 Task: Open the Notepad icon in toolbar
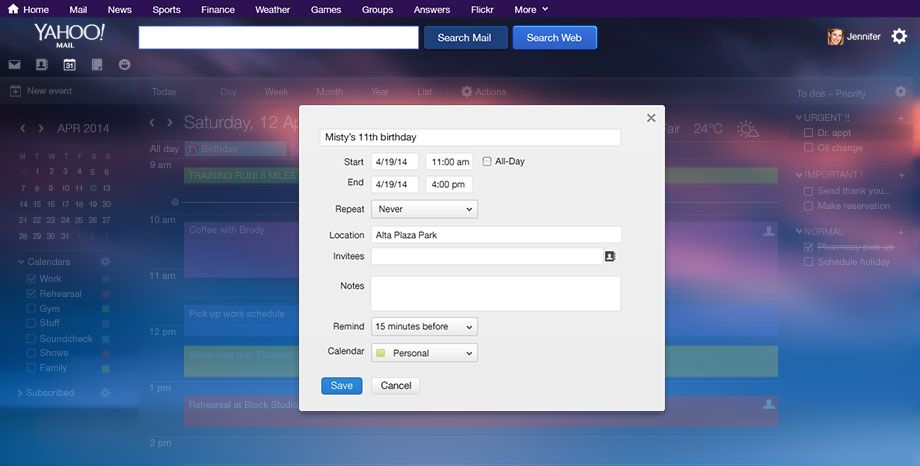click(97, 65)
